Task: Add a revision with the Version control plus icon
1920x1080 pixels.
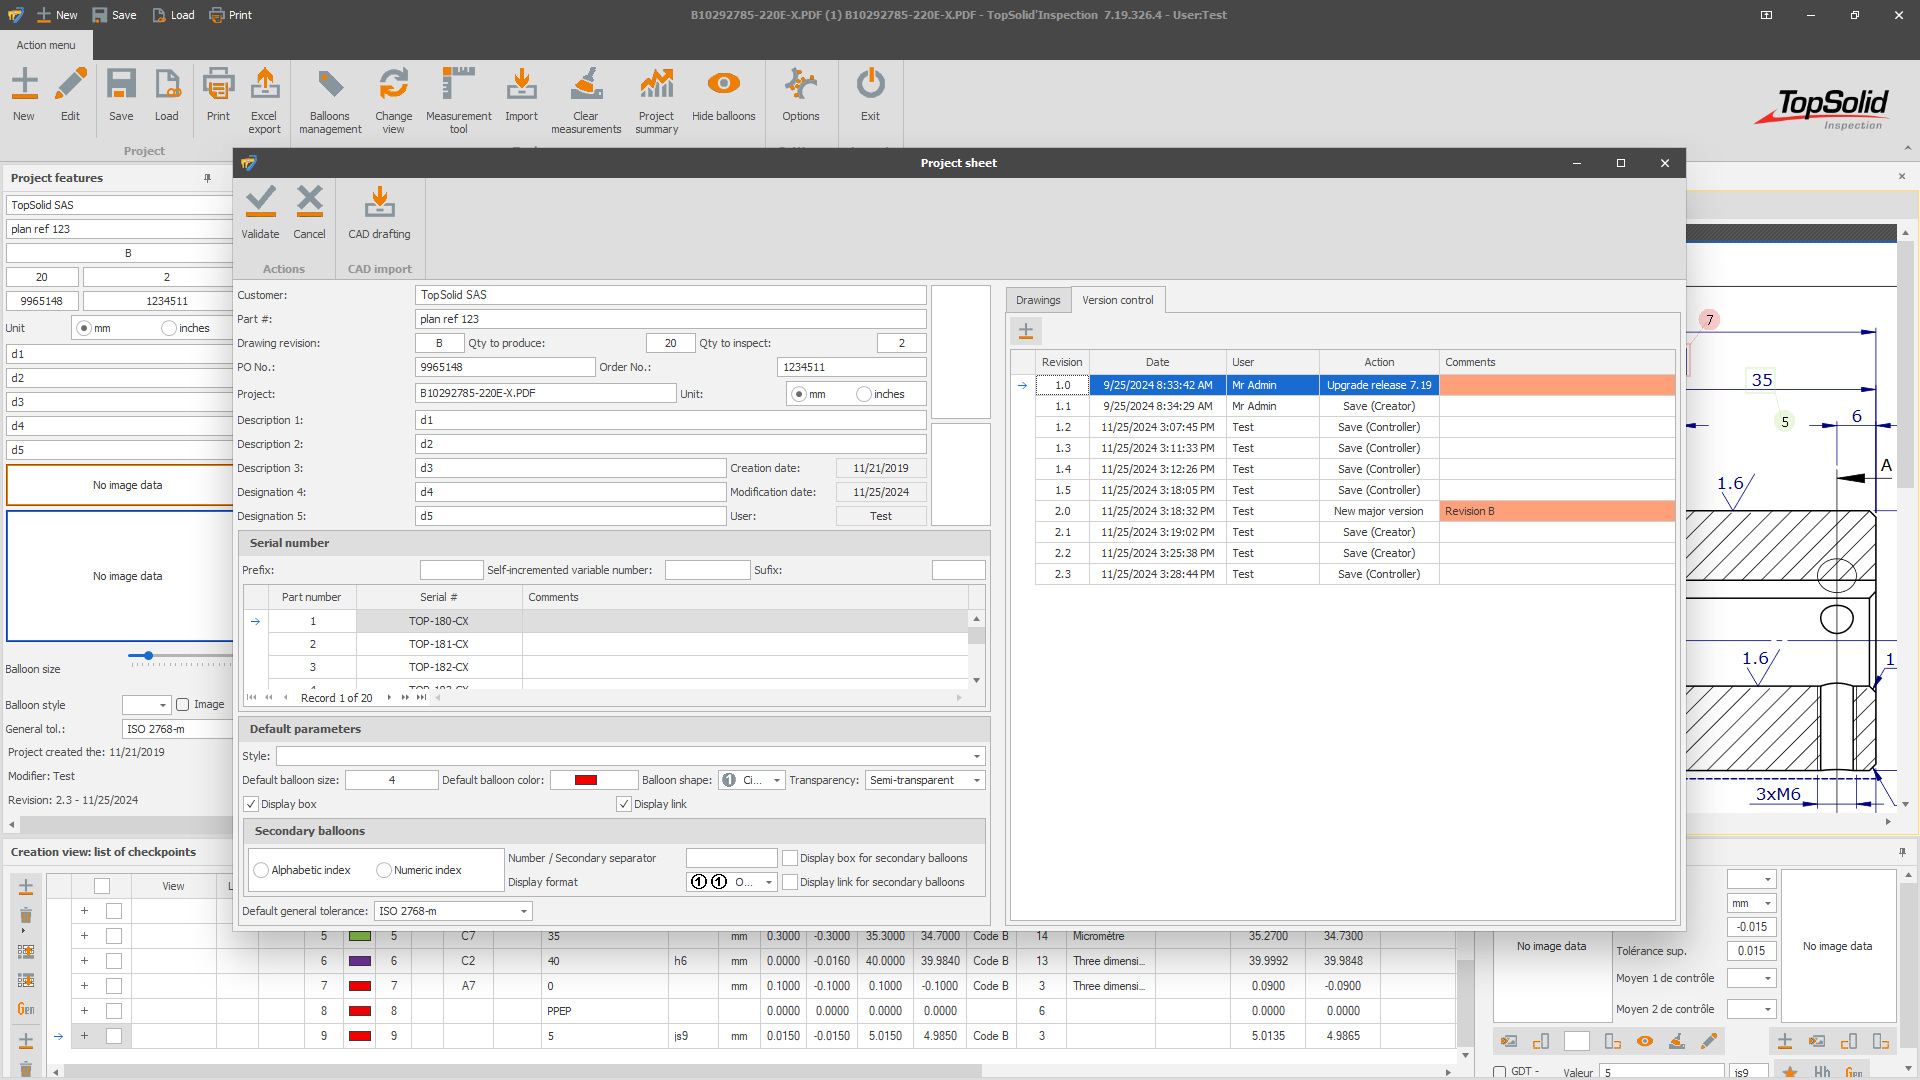Action: point(1026,331)
